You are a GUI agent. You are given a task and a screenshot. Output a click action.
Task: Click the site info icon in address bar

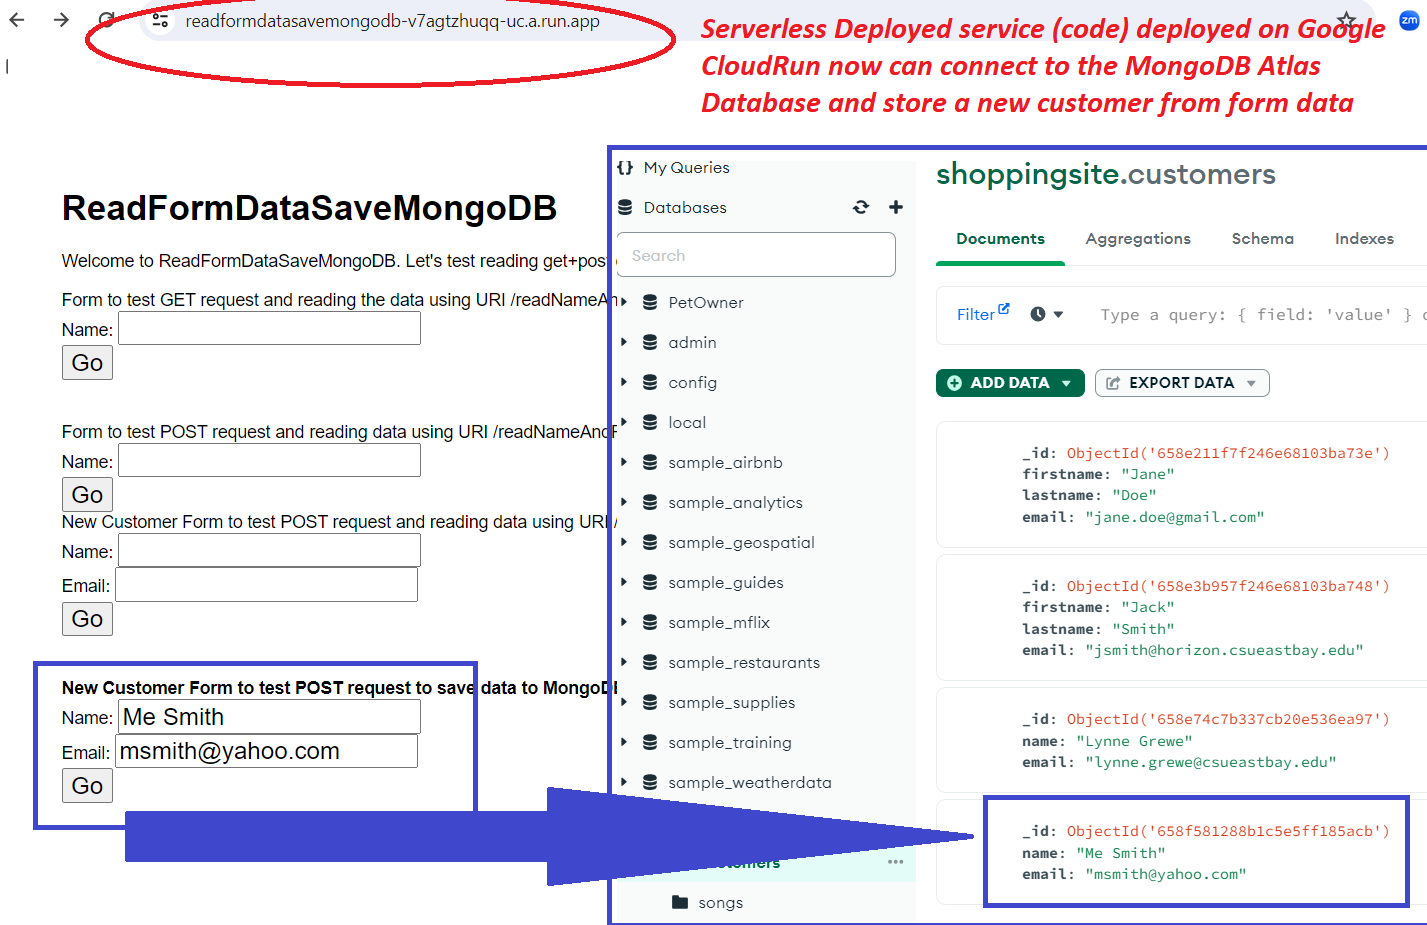click(x=160, y=20)
